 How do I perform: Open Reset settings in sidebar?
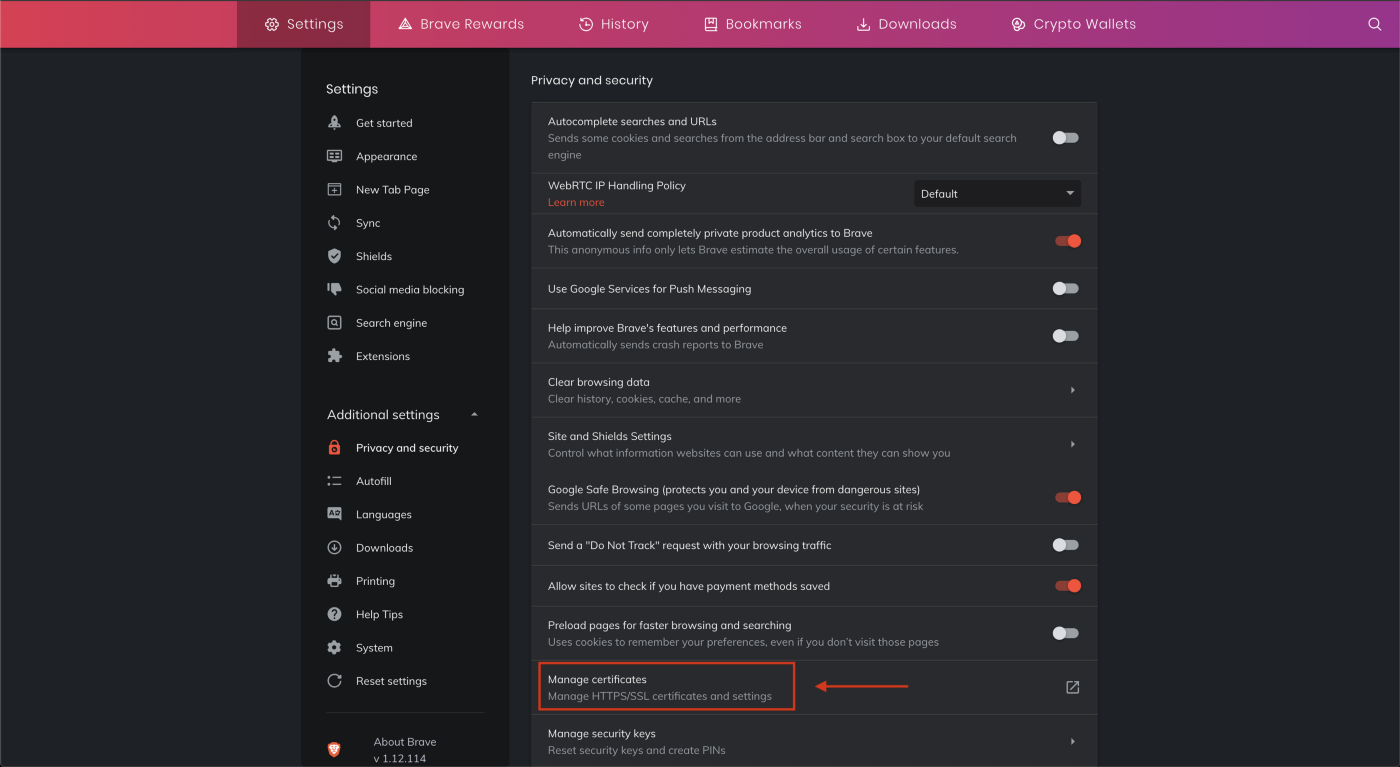tap(391, 681)
